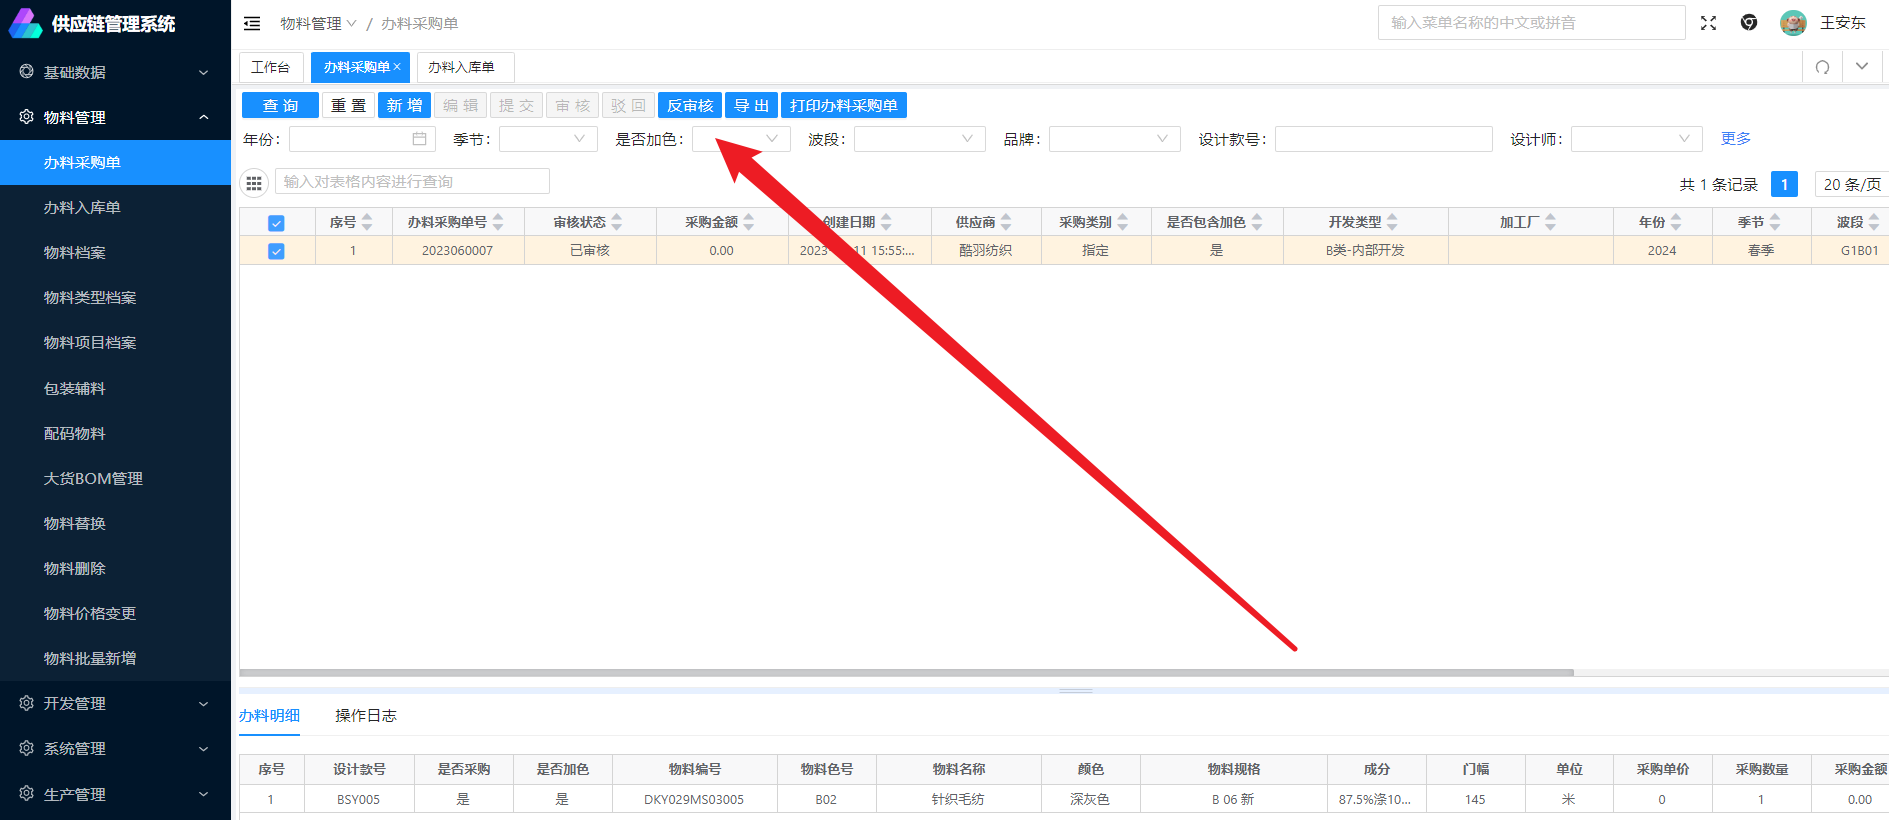The height and width of the screenshot is (820, 1889).
Task: Uncheck the row 1 checkbox
Action: pyautogui.click(x=276, y=251)
